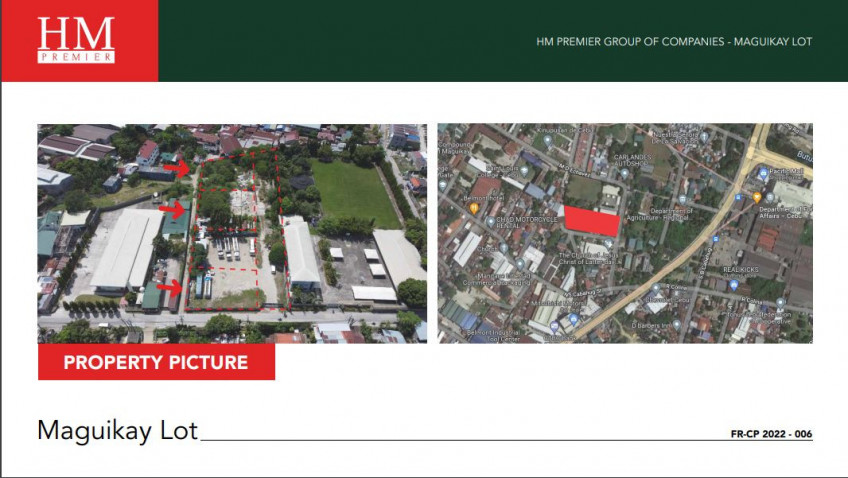Screen dimensions: 848x478
Task: Click the Saint Louis College map pin
Action: coord(524,171)
